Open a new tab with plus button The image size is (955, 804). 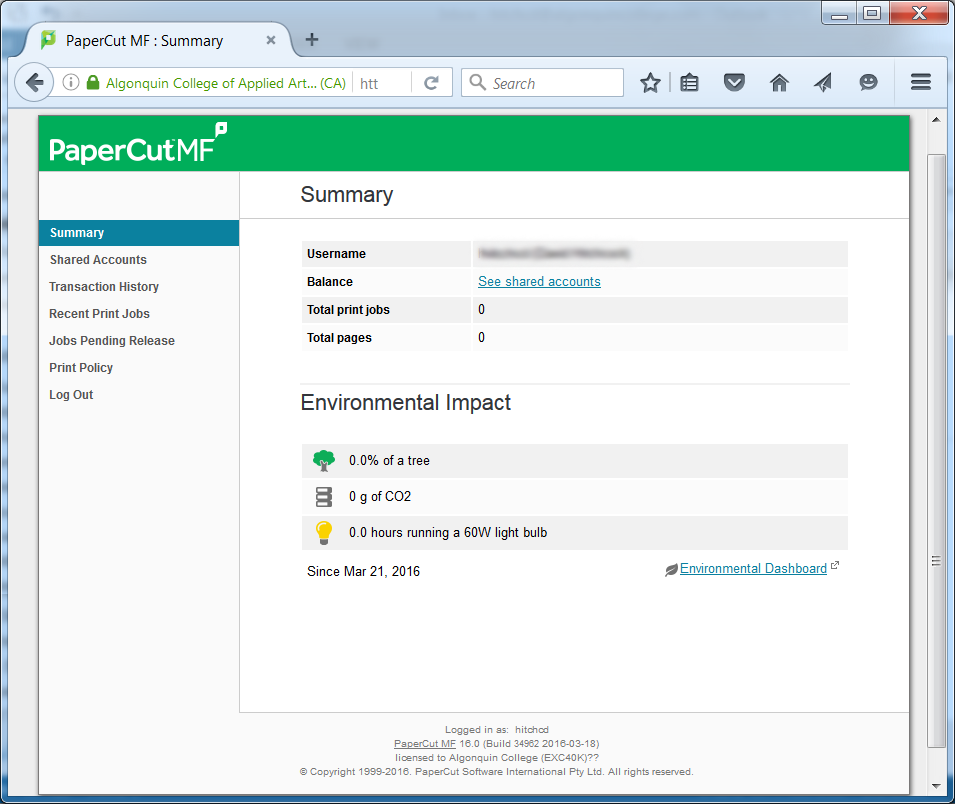coord(312,40)
